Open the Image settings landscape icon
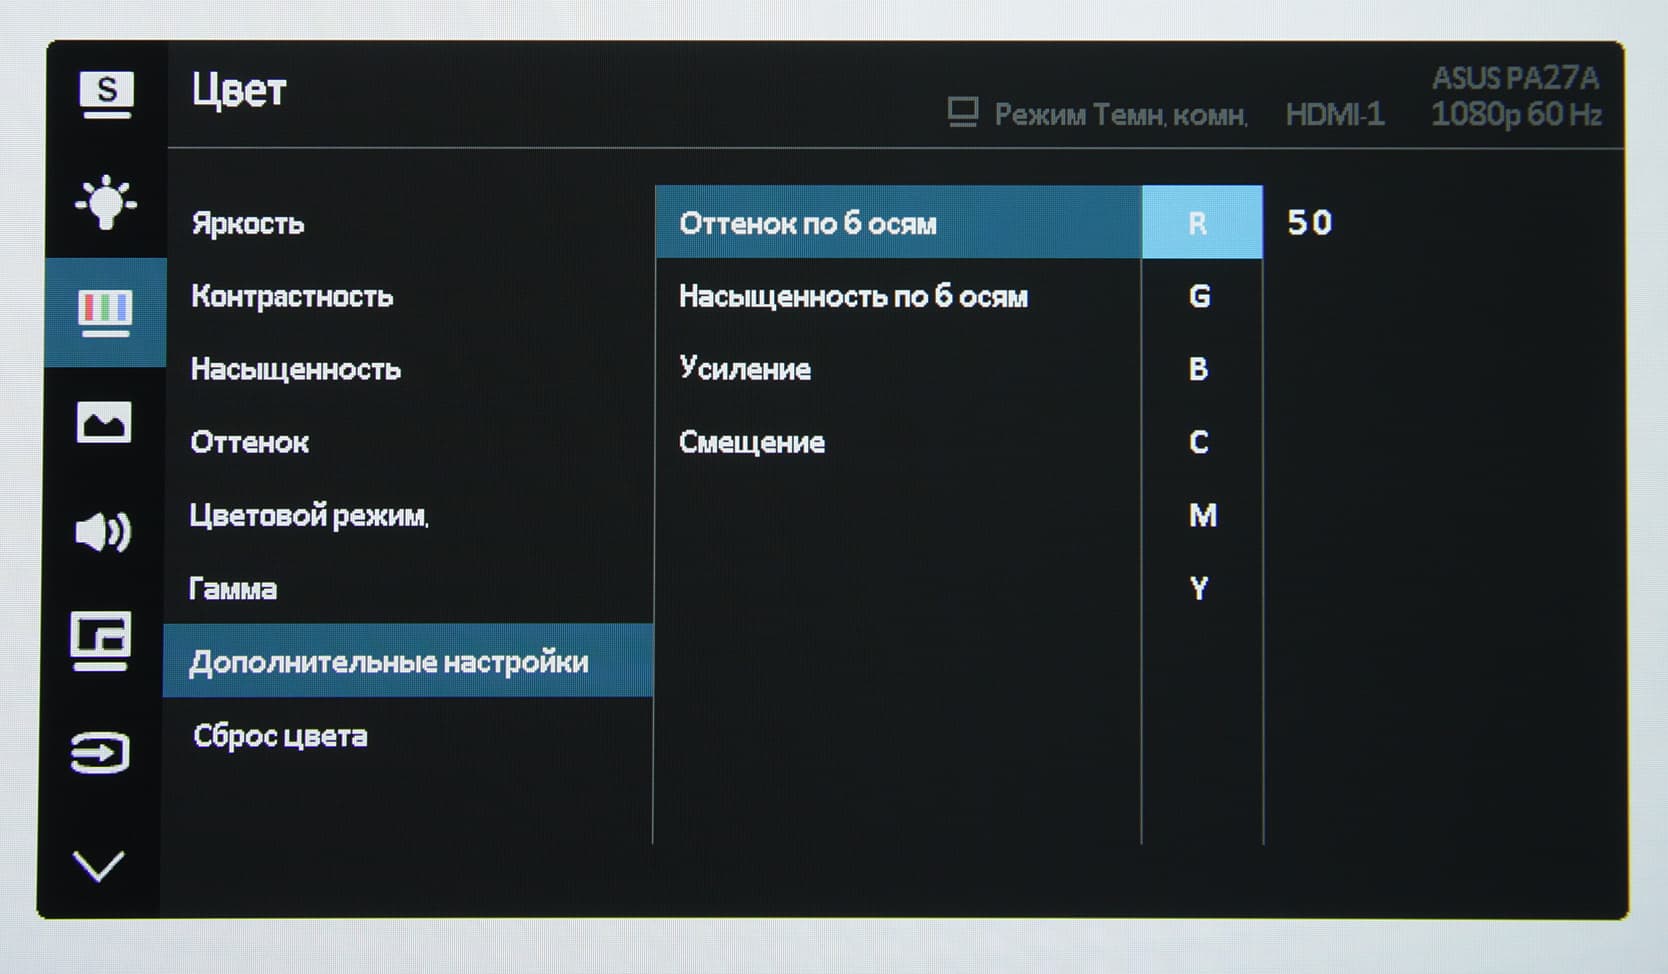Viewport: 1668px width, 974px height. coord(104,422)
